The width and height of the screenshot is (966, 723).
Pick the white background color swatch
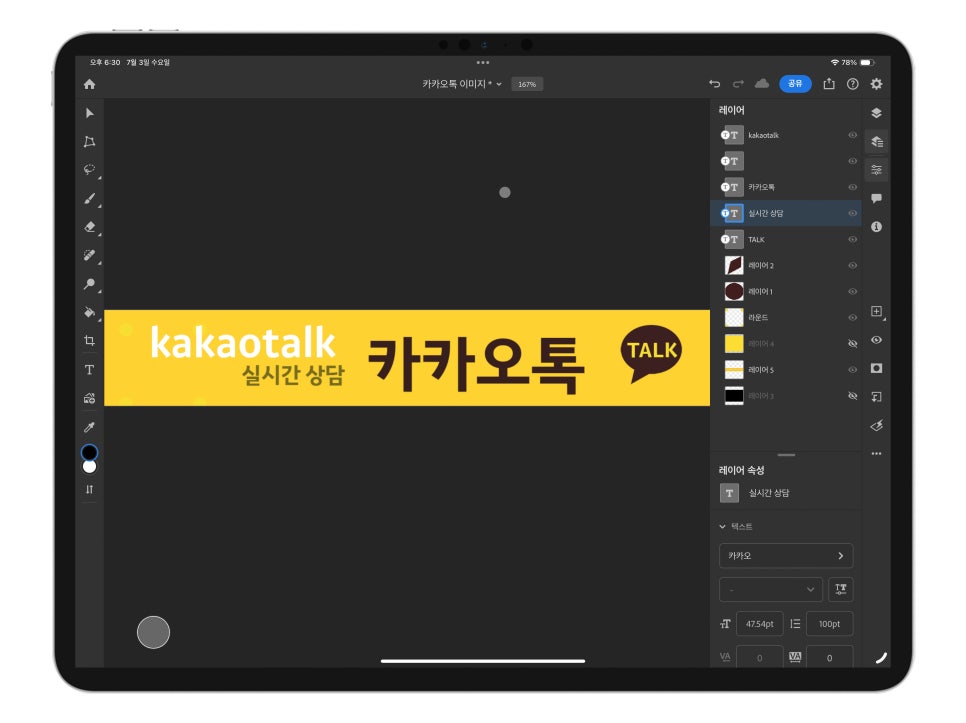[90, 467]
